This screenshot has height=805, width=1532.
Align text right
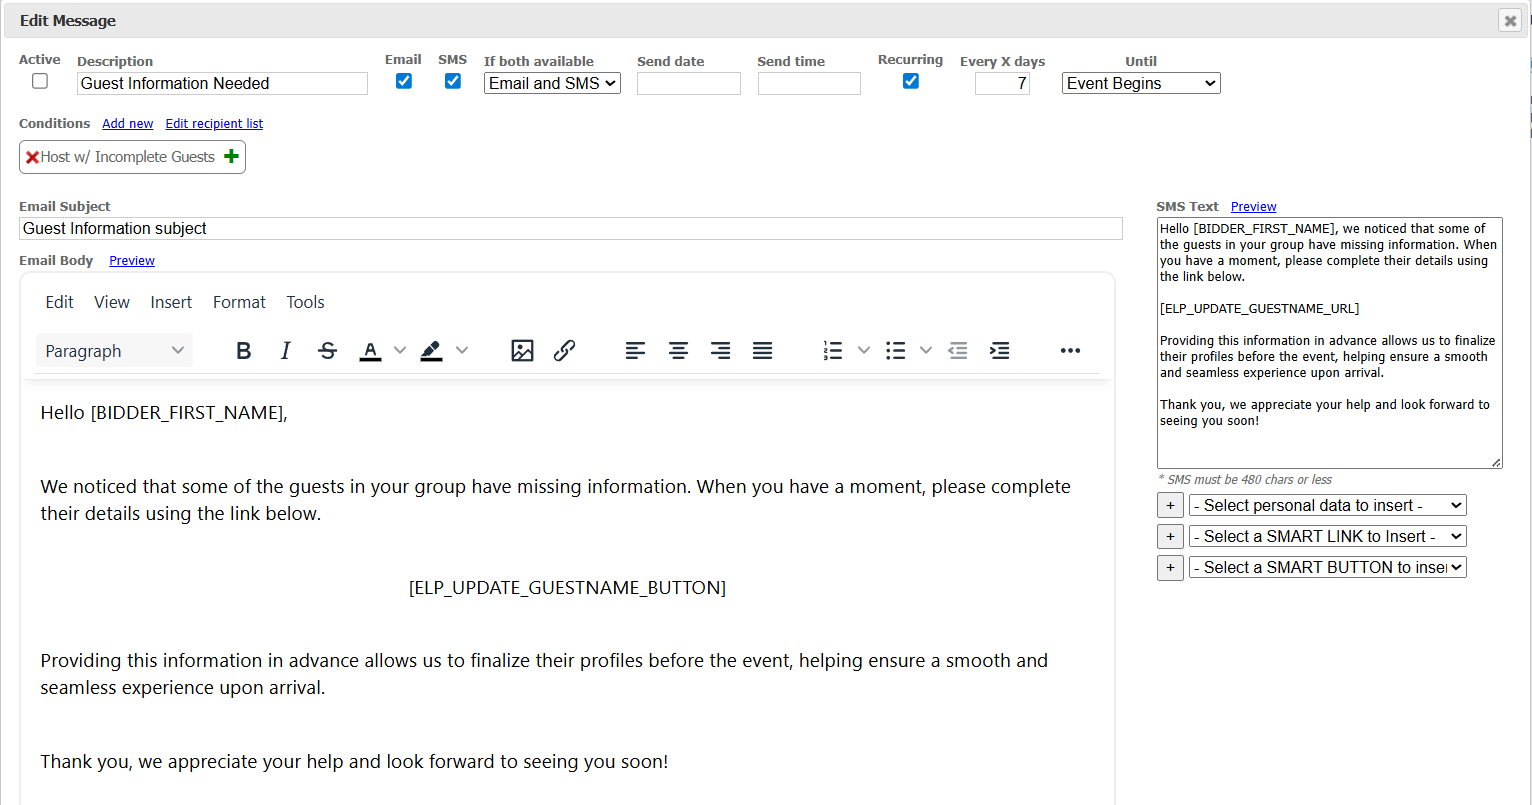pos(720,351)
